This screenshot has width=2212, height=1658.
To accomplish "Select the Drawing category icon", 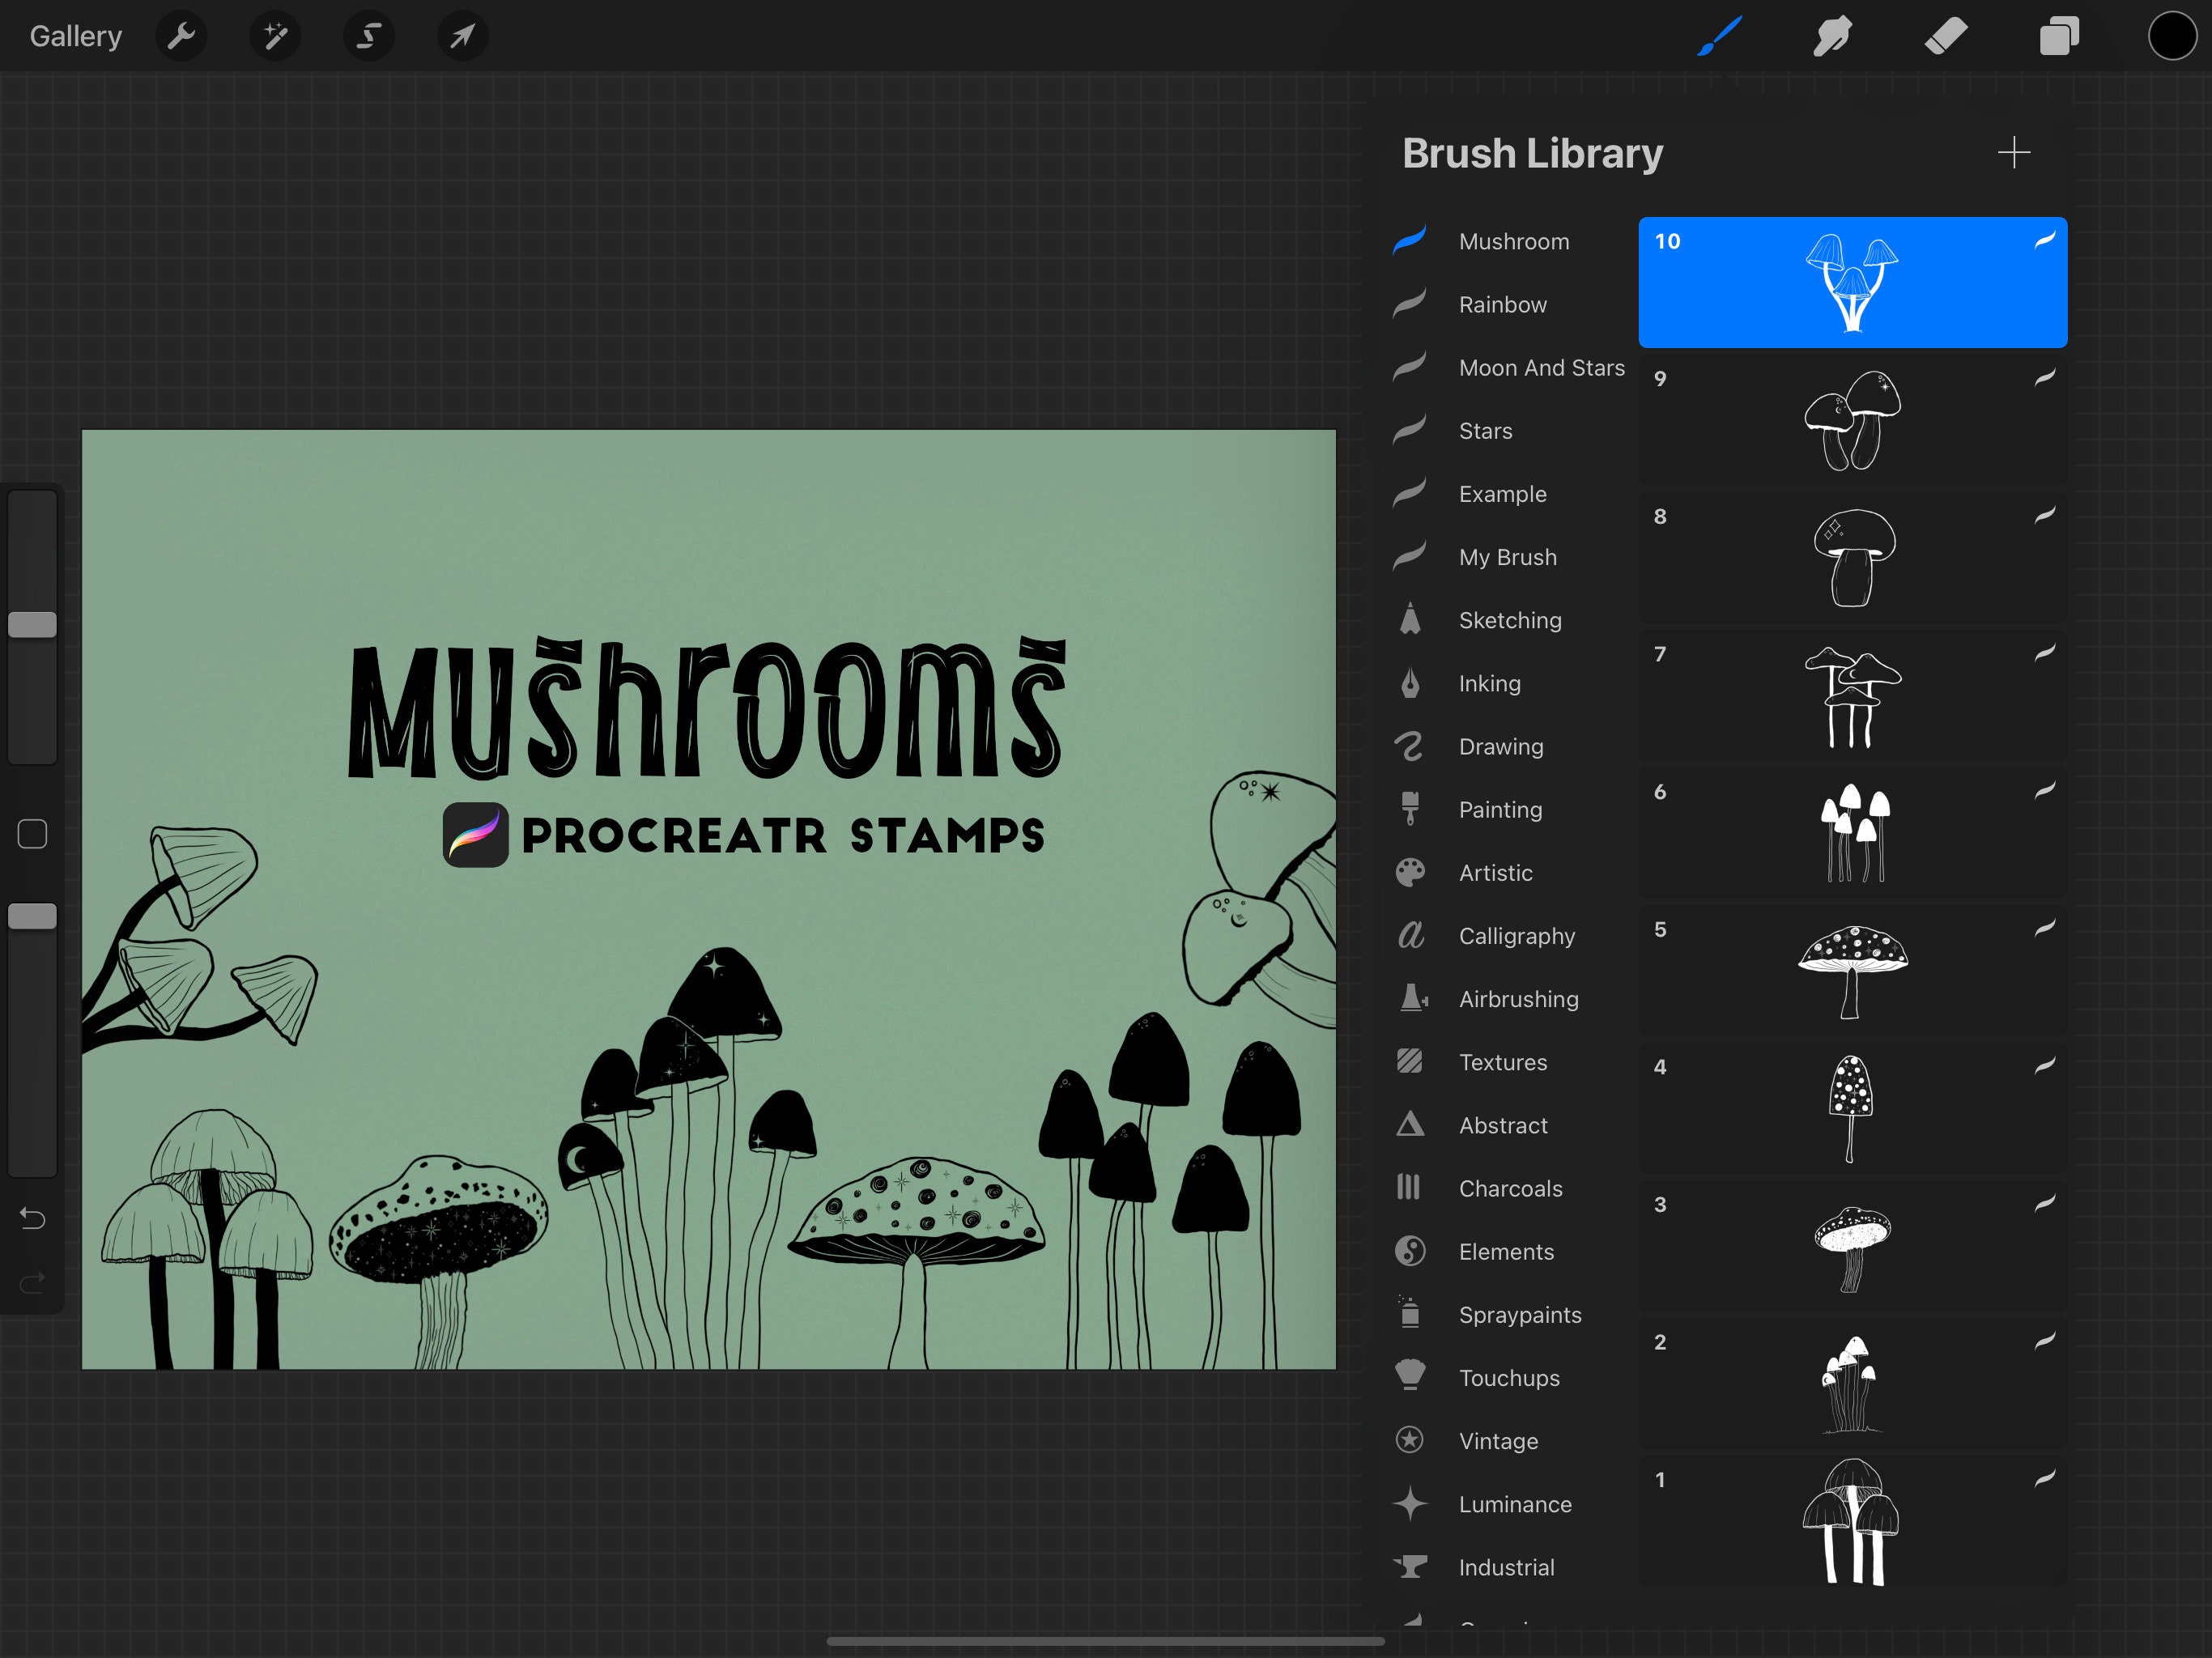I will pos(1410,746).
